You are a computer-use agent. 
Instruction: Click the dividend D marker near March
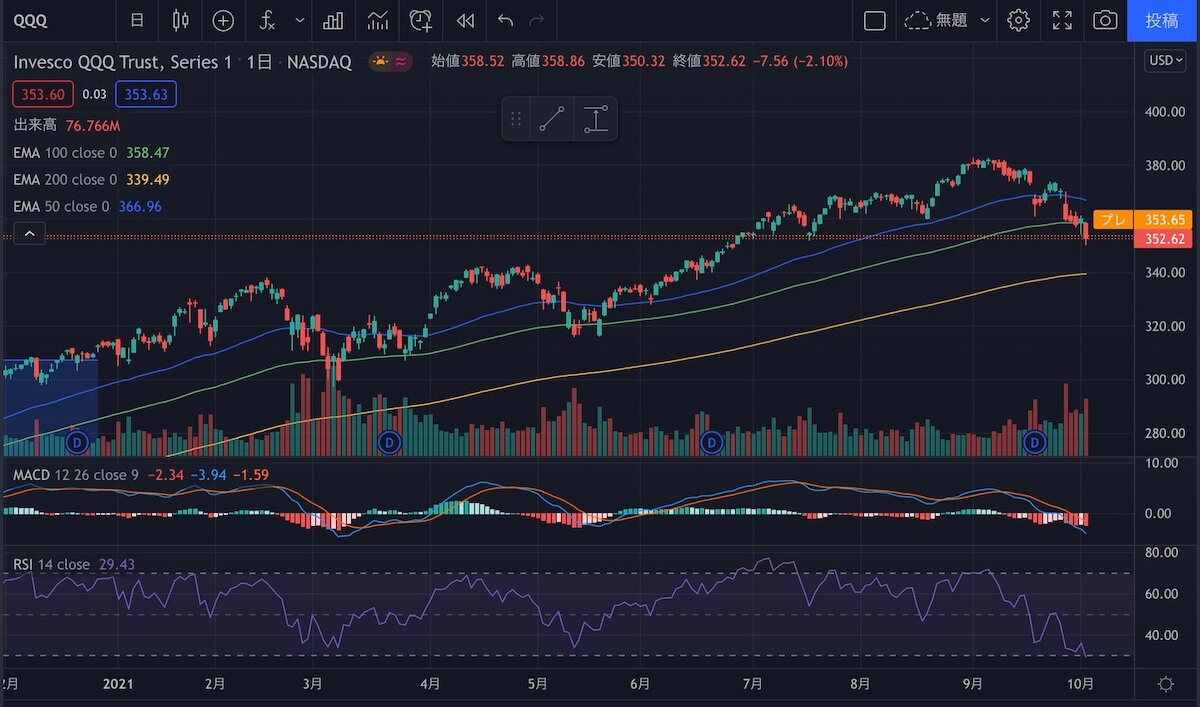(391, 440)
